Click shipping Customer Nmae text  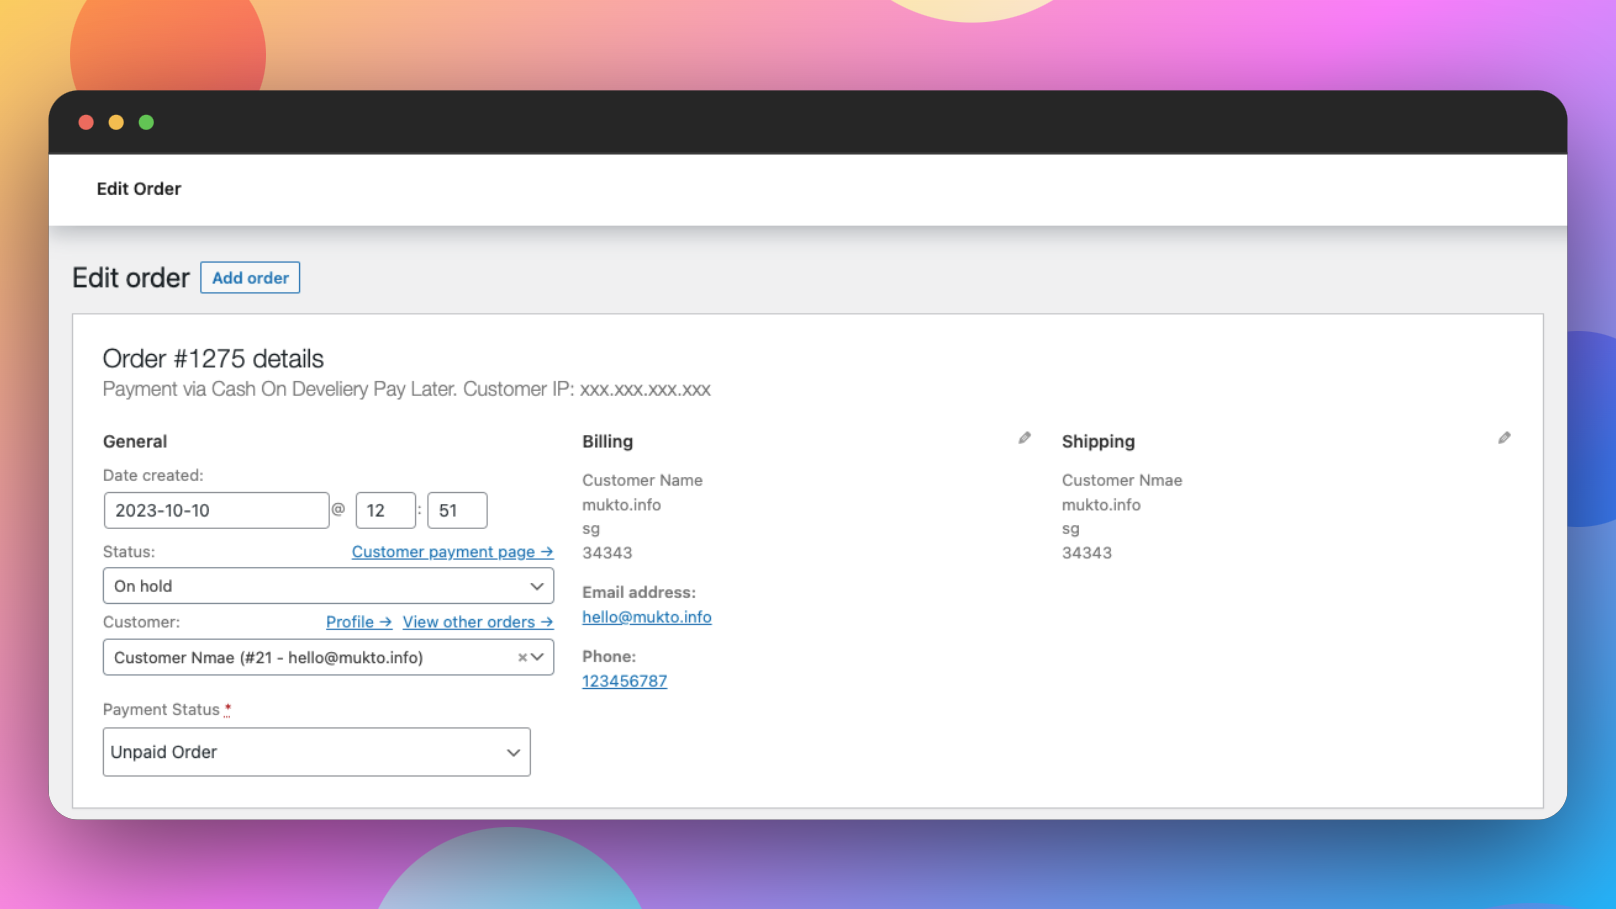pyautogui.click(x=1122, y=481)
